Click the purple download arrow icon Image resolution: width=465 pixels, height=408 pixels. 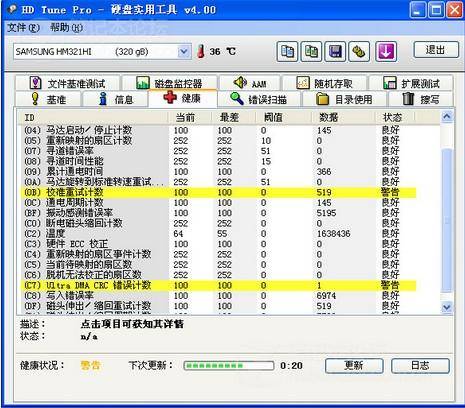(386, 52)
